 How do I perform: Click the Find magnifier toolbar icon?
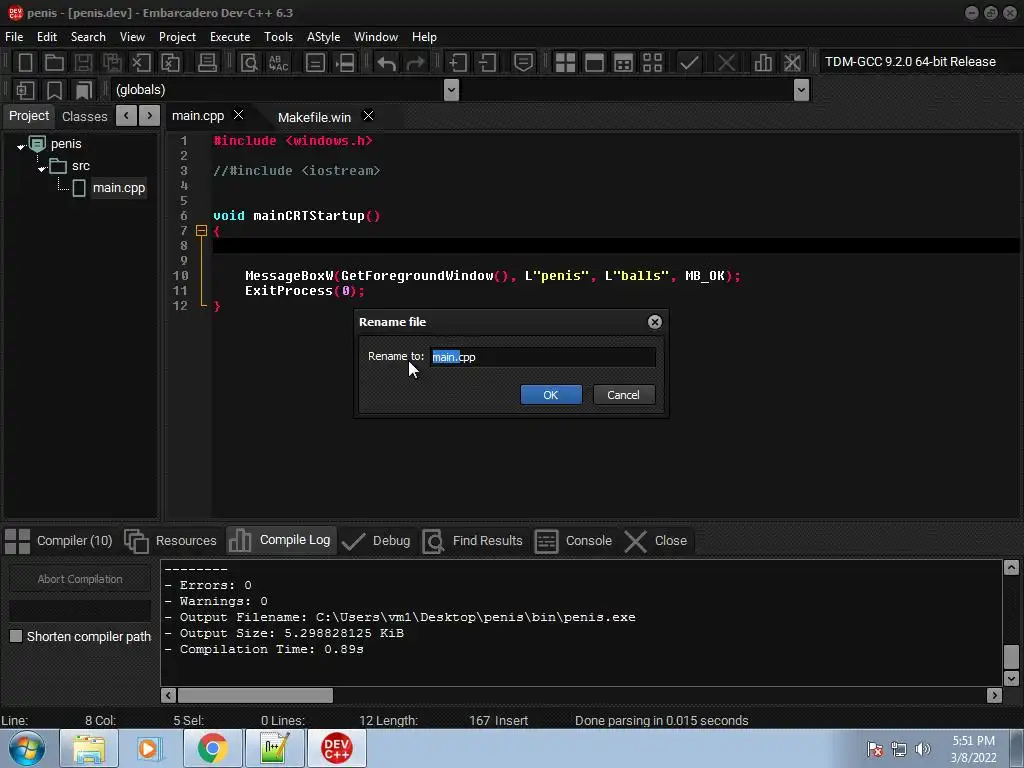click(249, 62)
